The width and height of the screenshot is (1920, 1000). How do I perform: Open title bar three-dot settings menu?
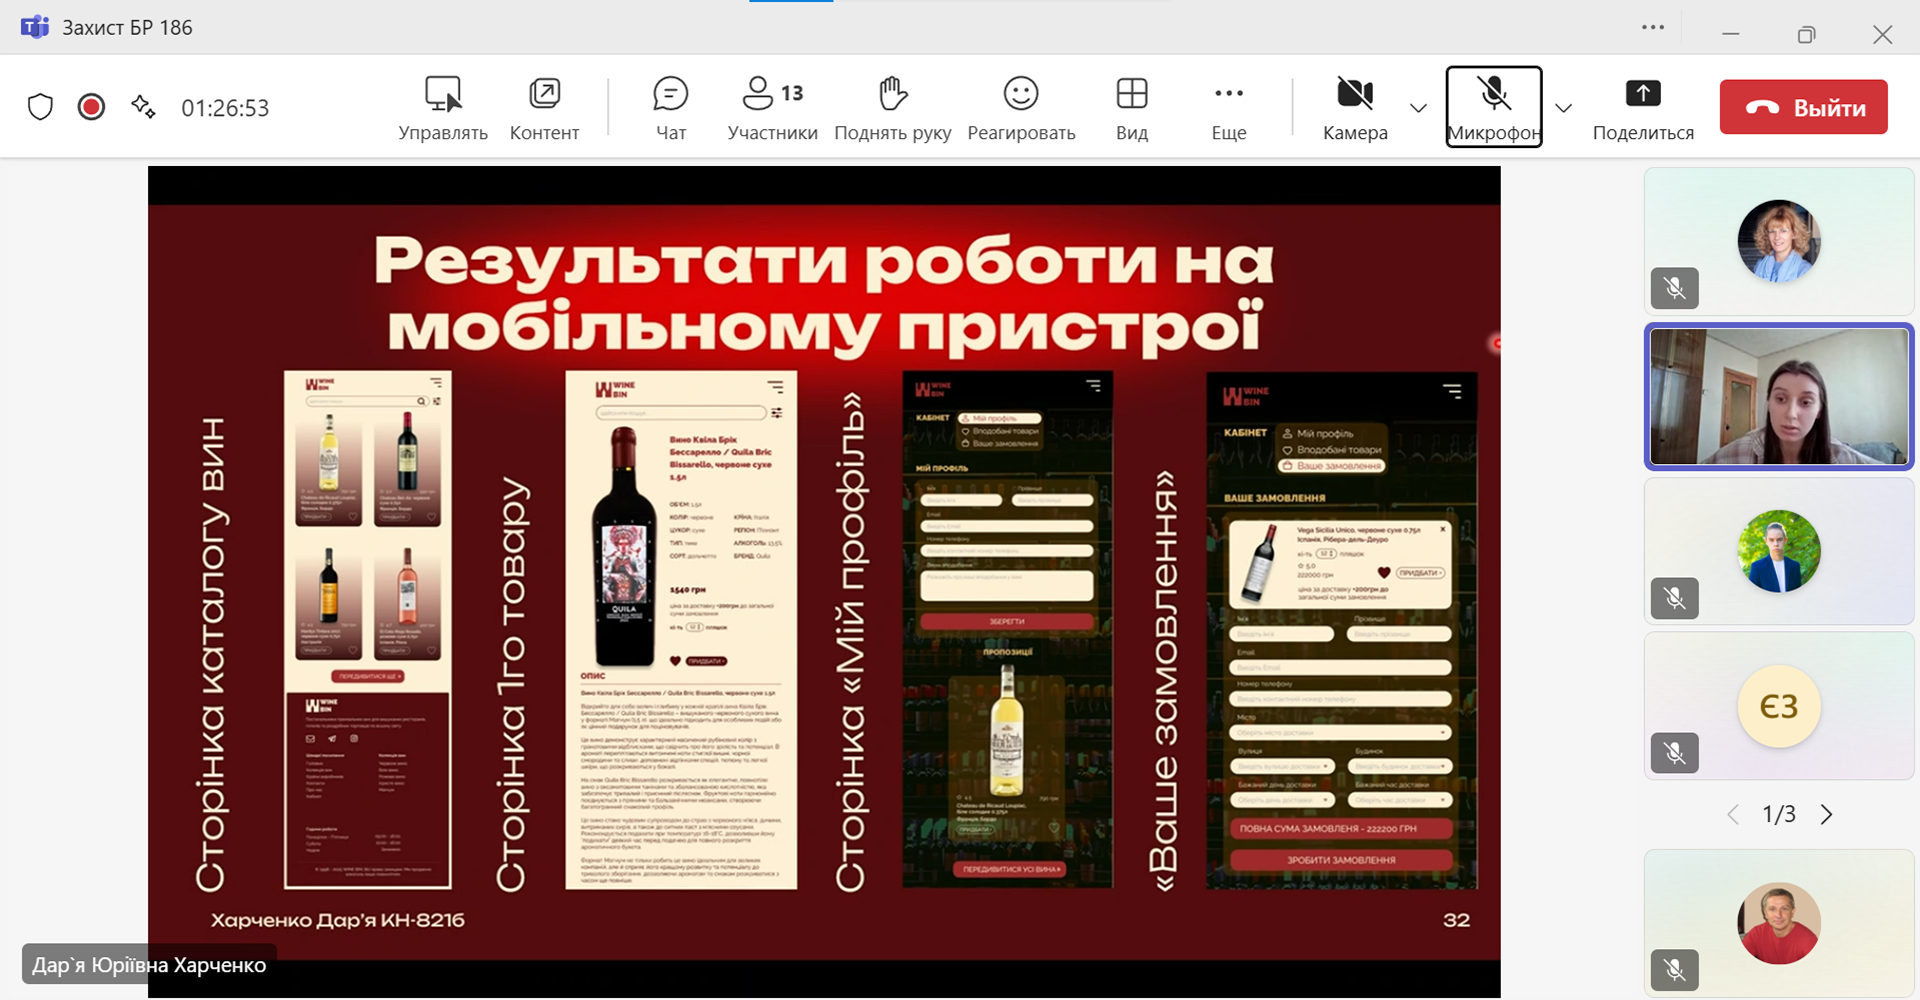[x=1653, y=28]
